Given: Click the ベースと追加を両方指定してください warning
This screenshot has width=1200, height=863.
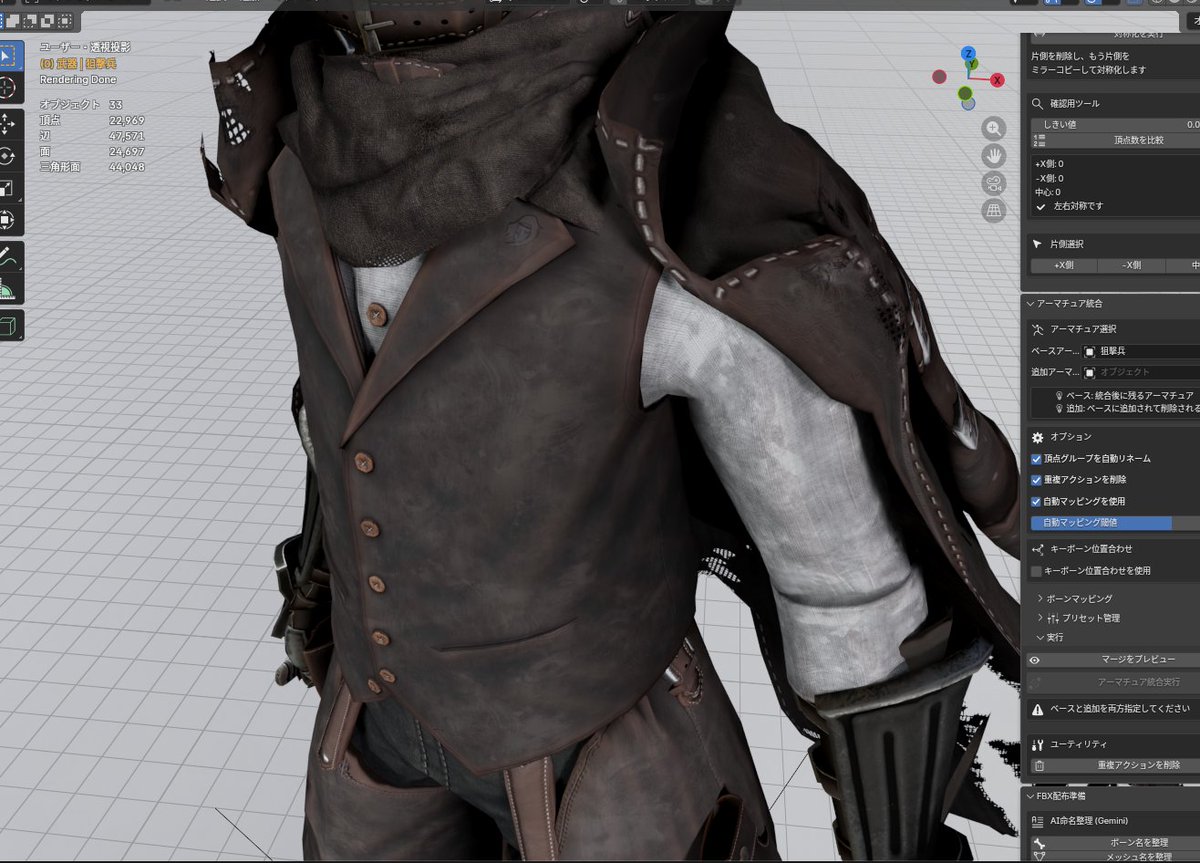Looking at the screenshot, I should coord(1120,708).
